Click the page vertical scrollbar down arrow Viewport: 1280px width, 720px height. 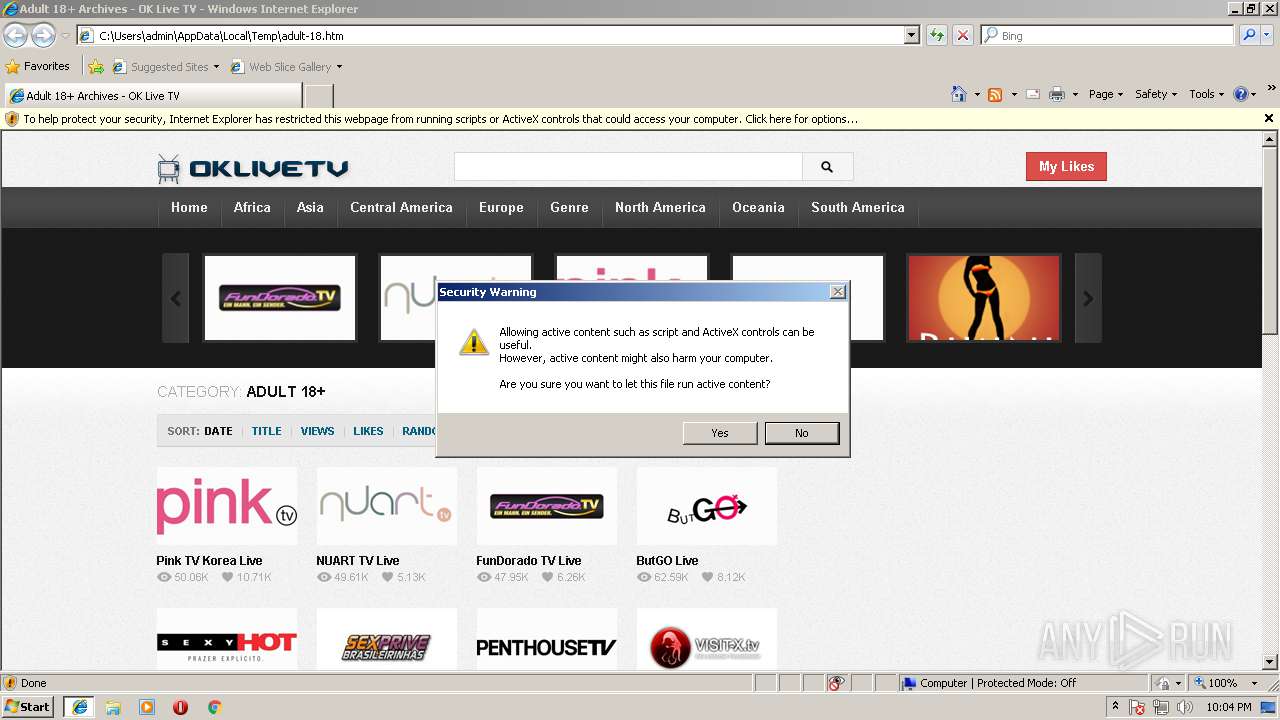[x=1270, y=662]
